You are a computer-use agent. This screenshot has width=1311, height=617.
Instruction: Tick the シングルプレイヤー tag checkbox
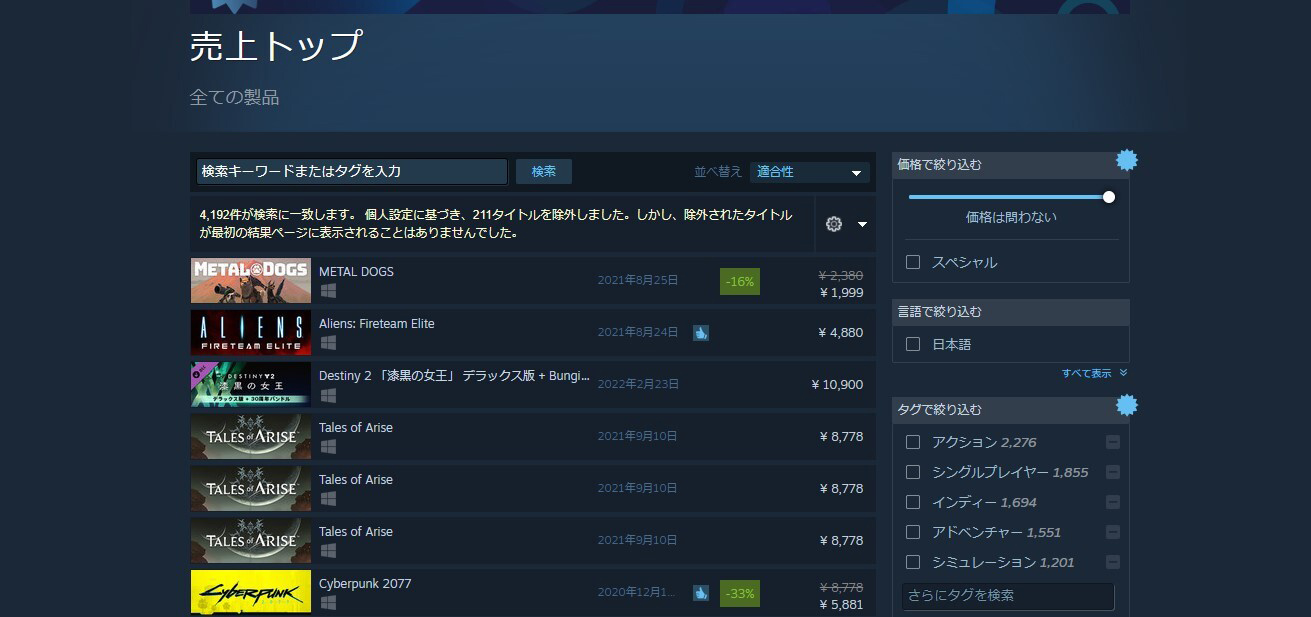tap(913, 472)
